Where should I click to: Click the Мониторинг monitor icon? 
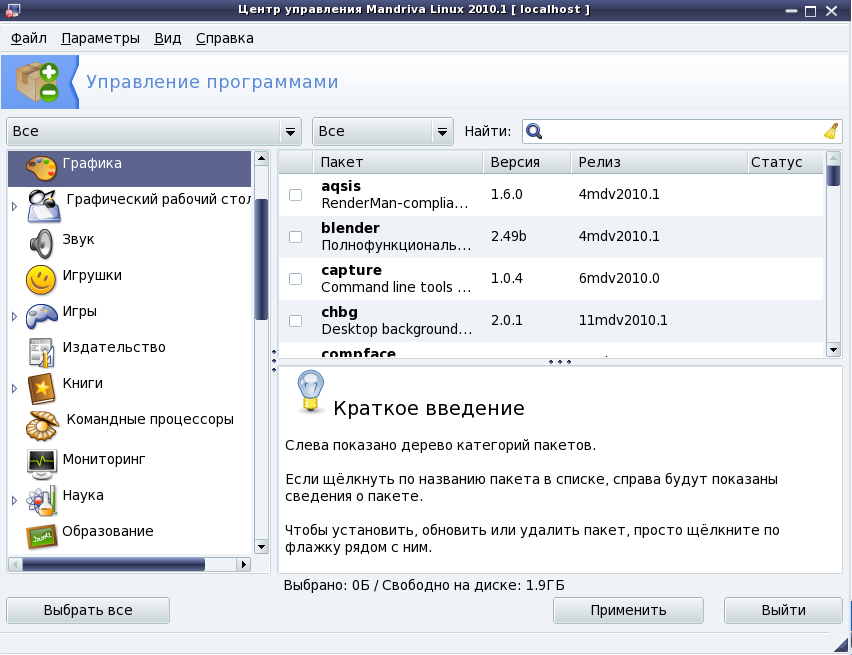[42, 464]
